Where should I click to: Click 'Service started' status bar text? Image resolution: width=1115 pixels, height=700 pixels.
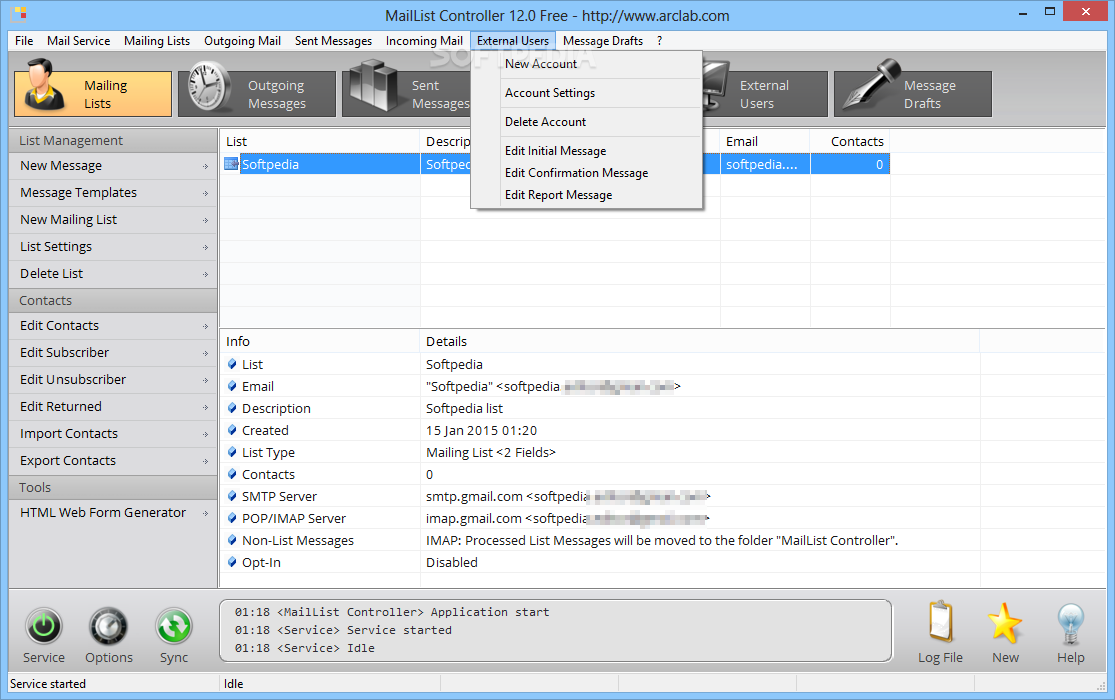(48, 684)
